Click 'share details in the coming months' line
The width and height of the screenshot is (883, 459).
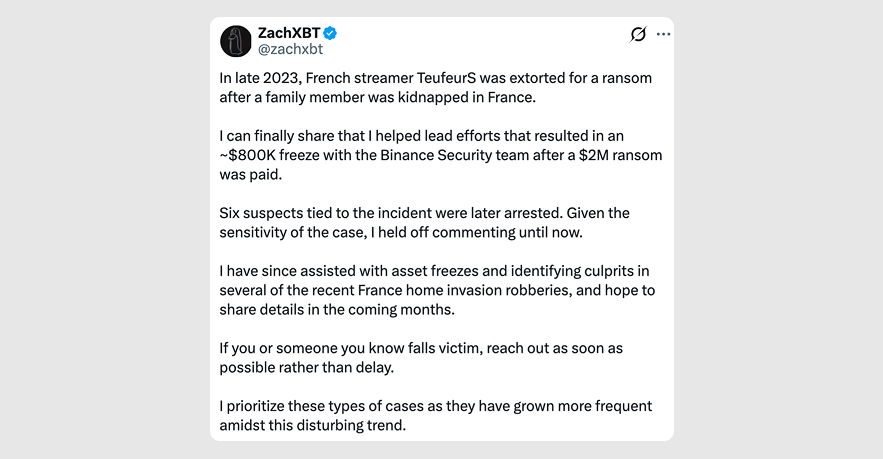(x=337, y=309)
